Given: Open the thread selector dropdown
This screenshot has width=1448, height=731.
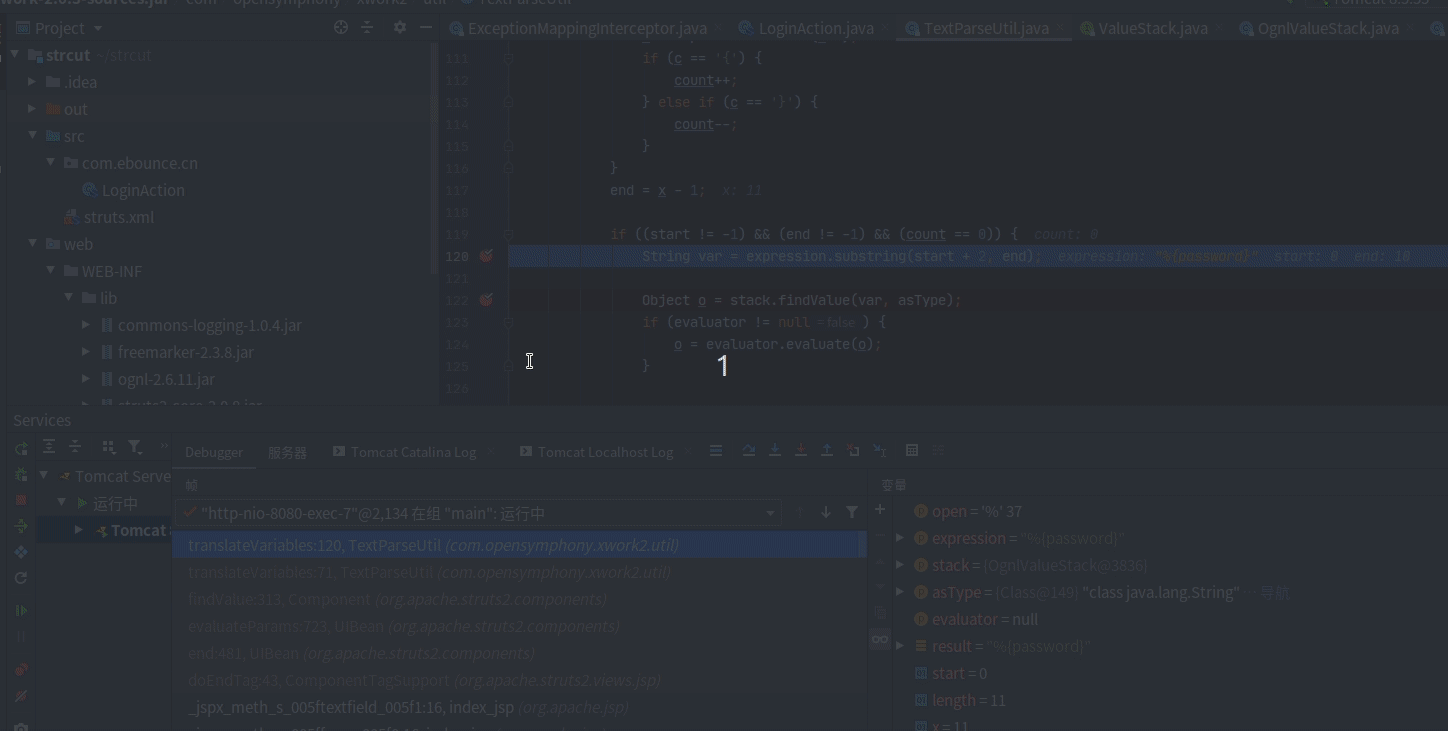Looking at the screenshot, I should tap(771, 513).
